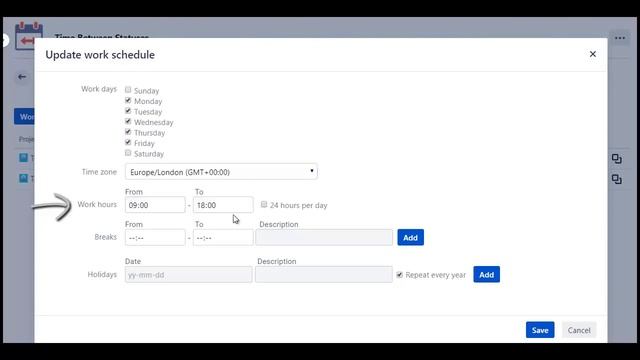Open the three-dots more menu
Image resolution: width=640 pixels, height=360 pixels.
[620, 38]
